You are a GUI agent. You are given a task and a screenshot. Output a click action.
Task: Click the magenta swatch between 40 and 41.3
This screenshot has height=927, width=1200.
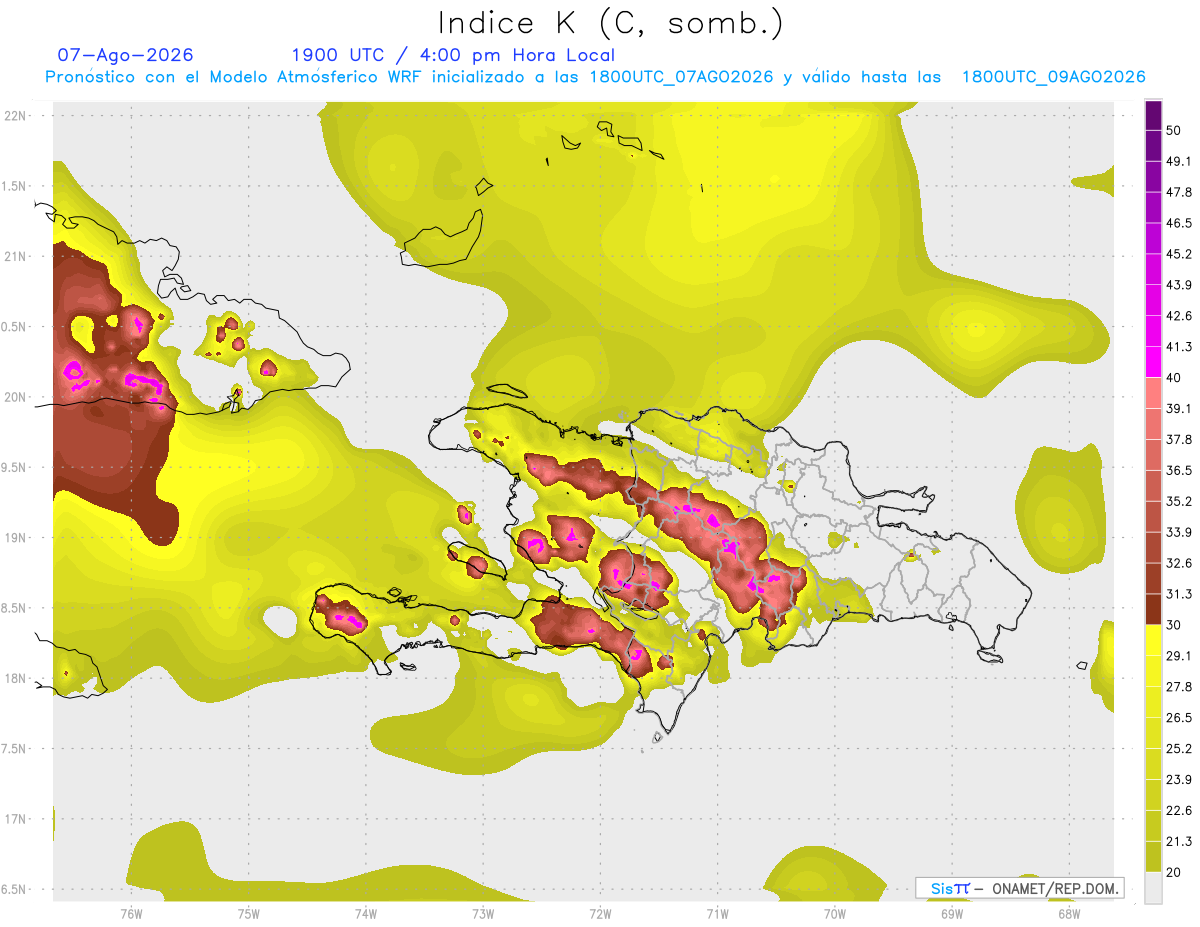(1153, 362)
